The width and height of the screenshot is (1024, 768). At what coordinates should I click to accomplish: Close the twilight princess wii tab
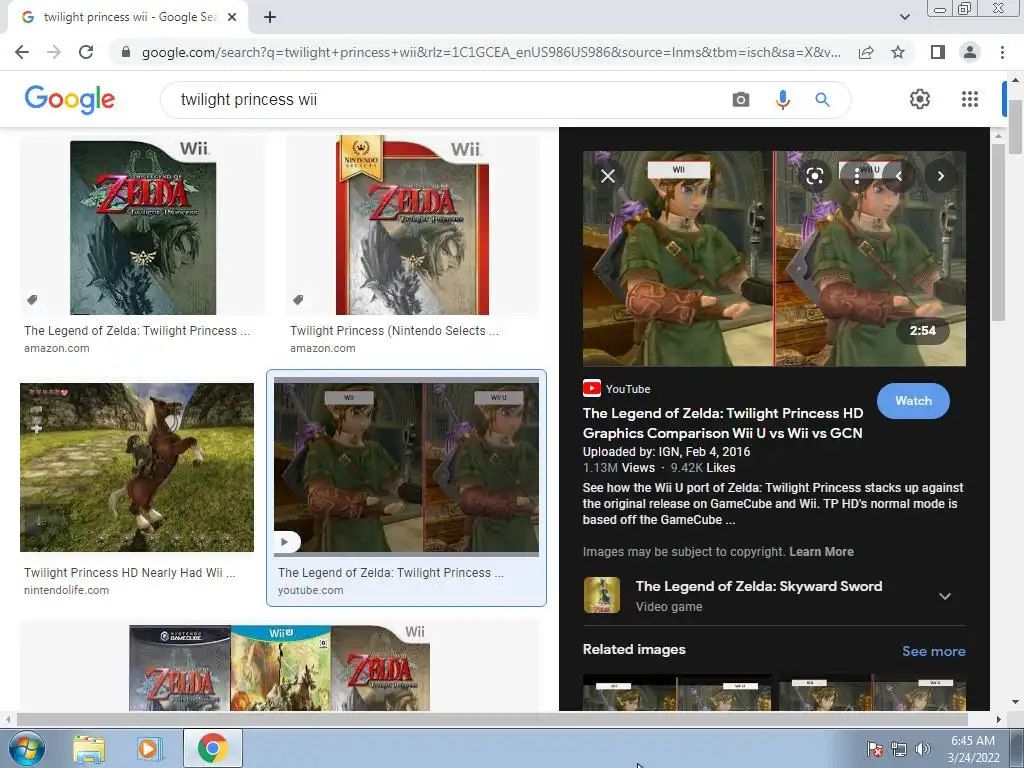tap(232, 18)
